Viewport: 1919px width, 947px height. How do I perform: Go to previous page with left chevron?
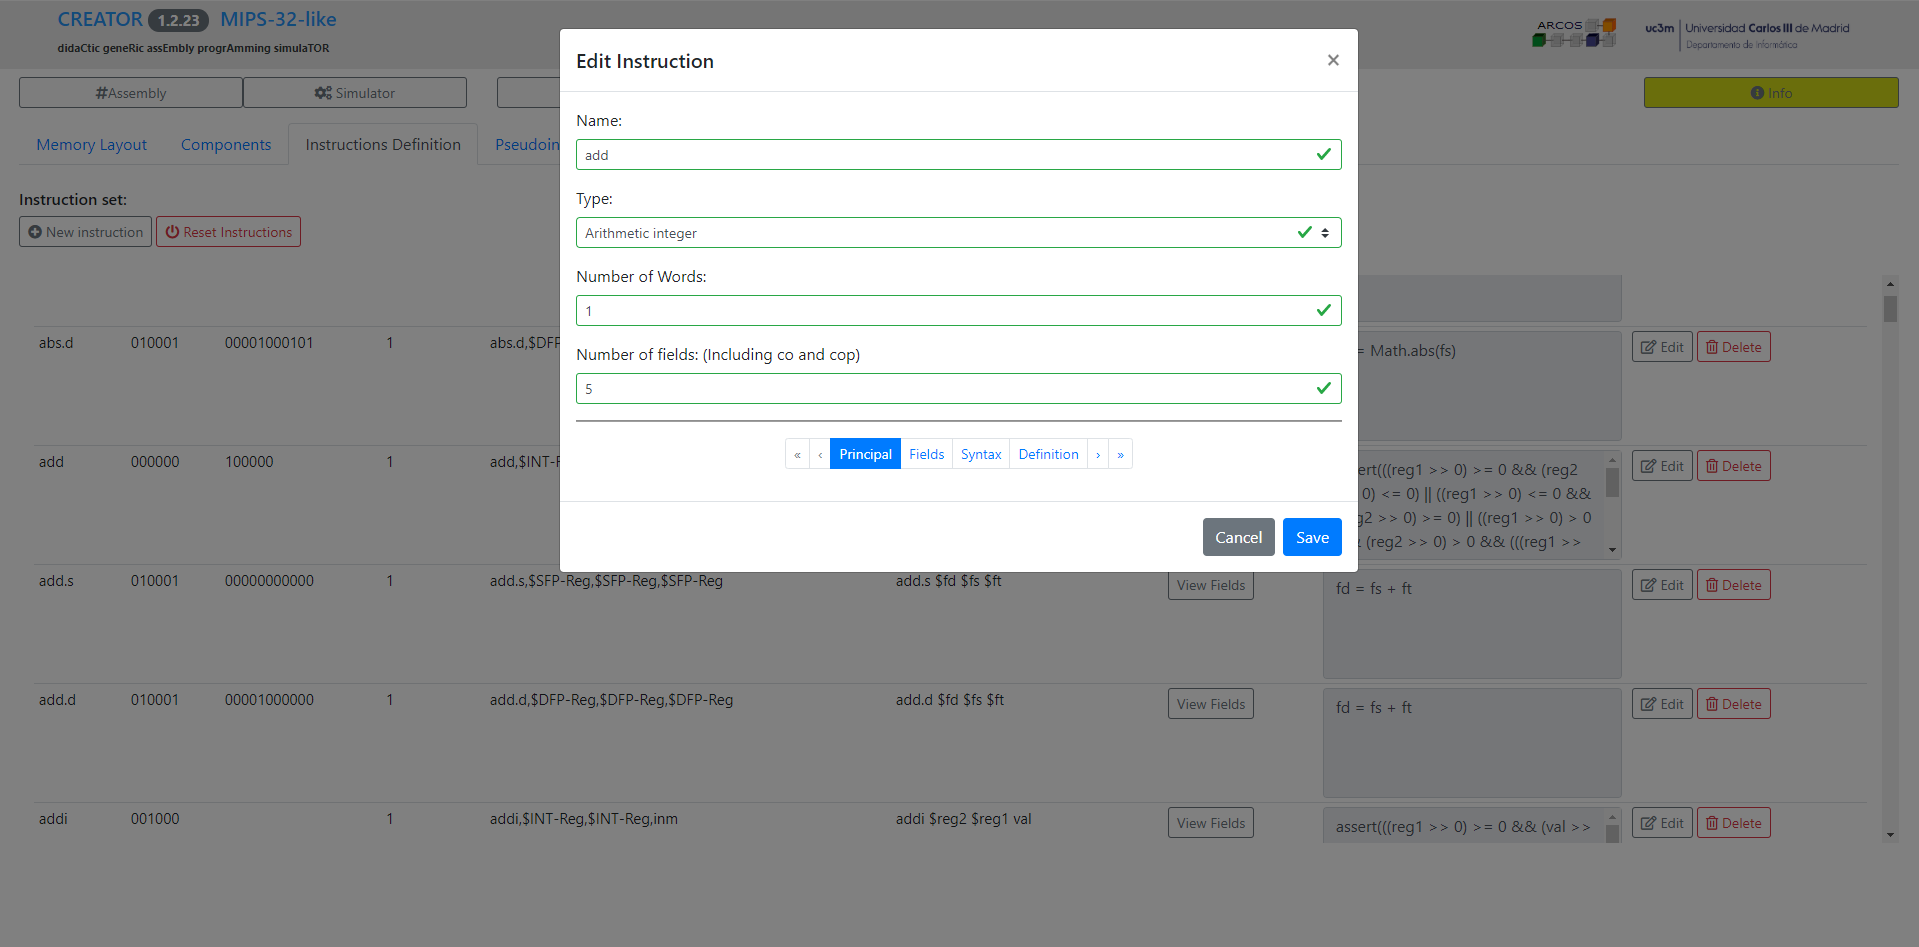820,454
